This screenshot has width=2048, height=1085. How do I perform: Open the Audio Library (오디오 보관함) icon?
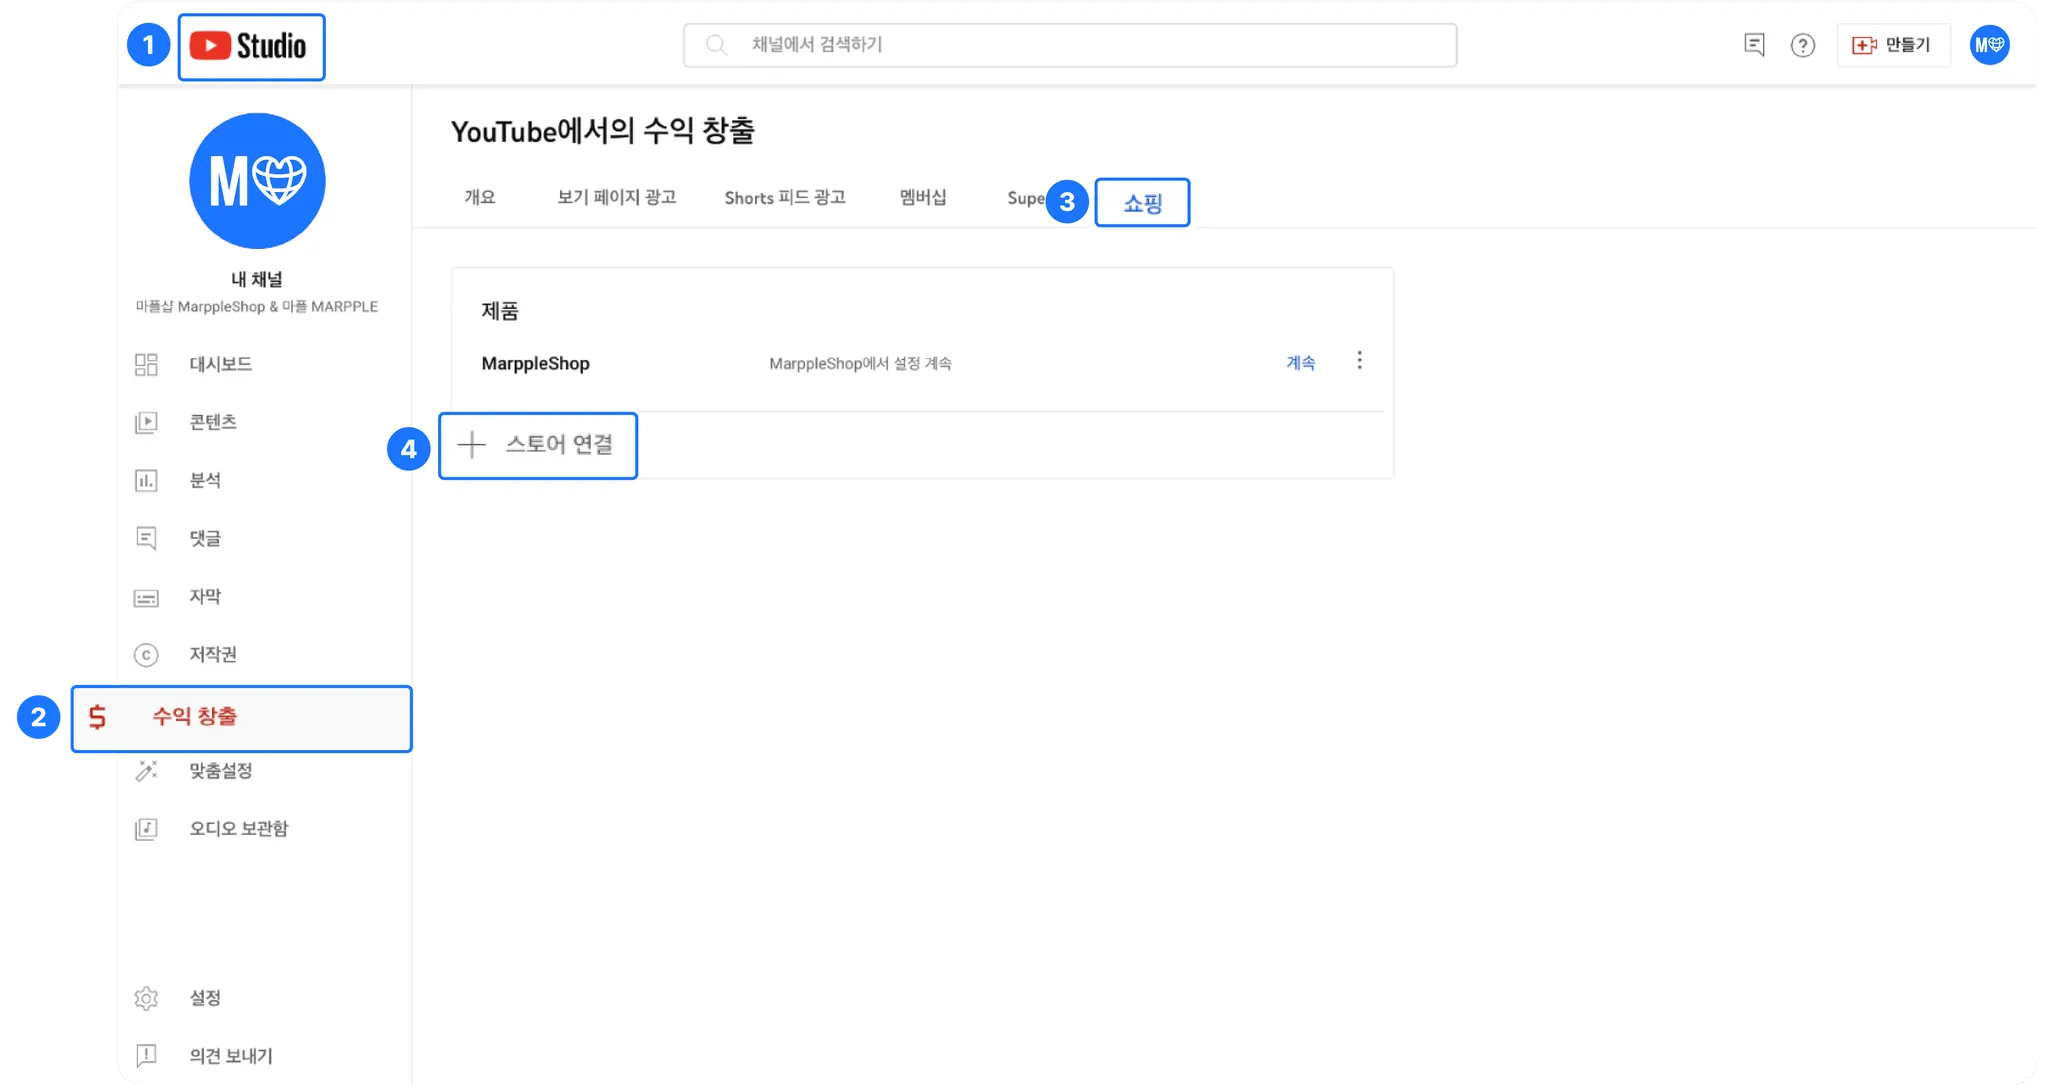146,829
